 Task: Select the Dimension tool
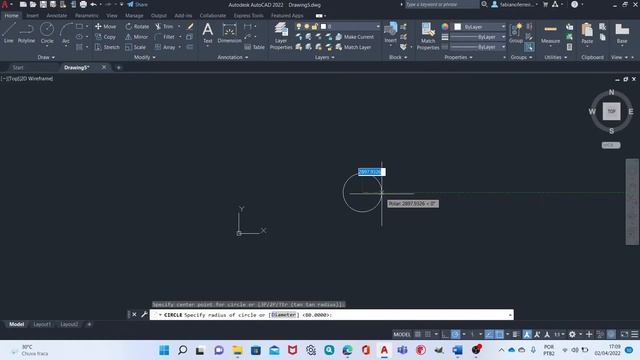click(x=229, y=33)
